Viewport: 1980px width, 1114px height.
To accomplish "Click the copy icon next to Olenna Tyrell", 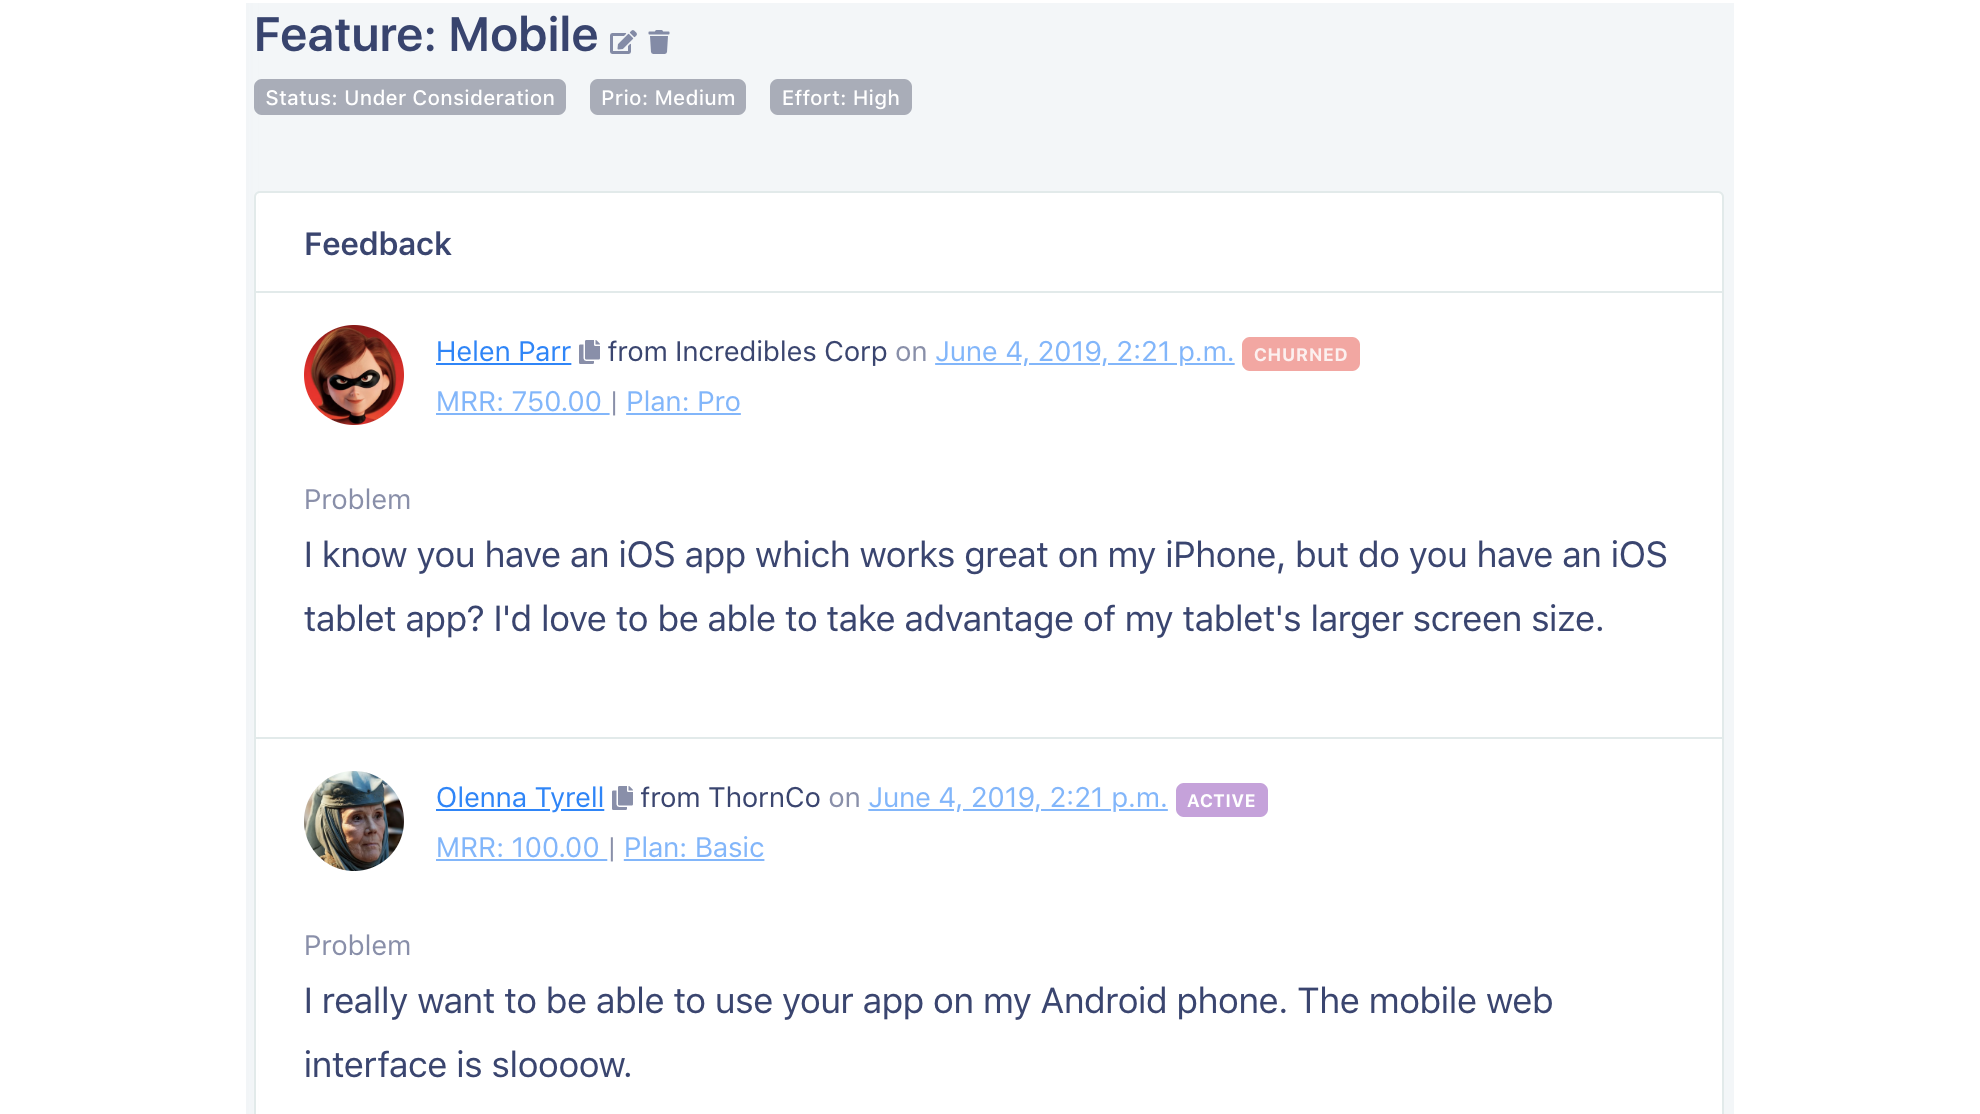I will tap(623, 797).
